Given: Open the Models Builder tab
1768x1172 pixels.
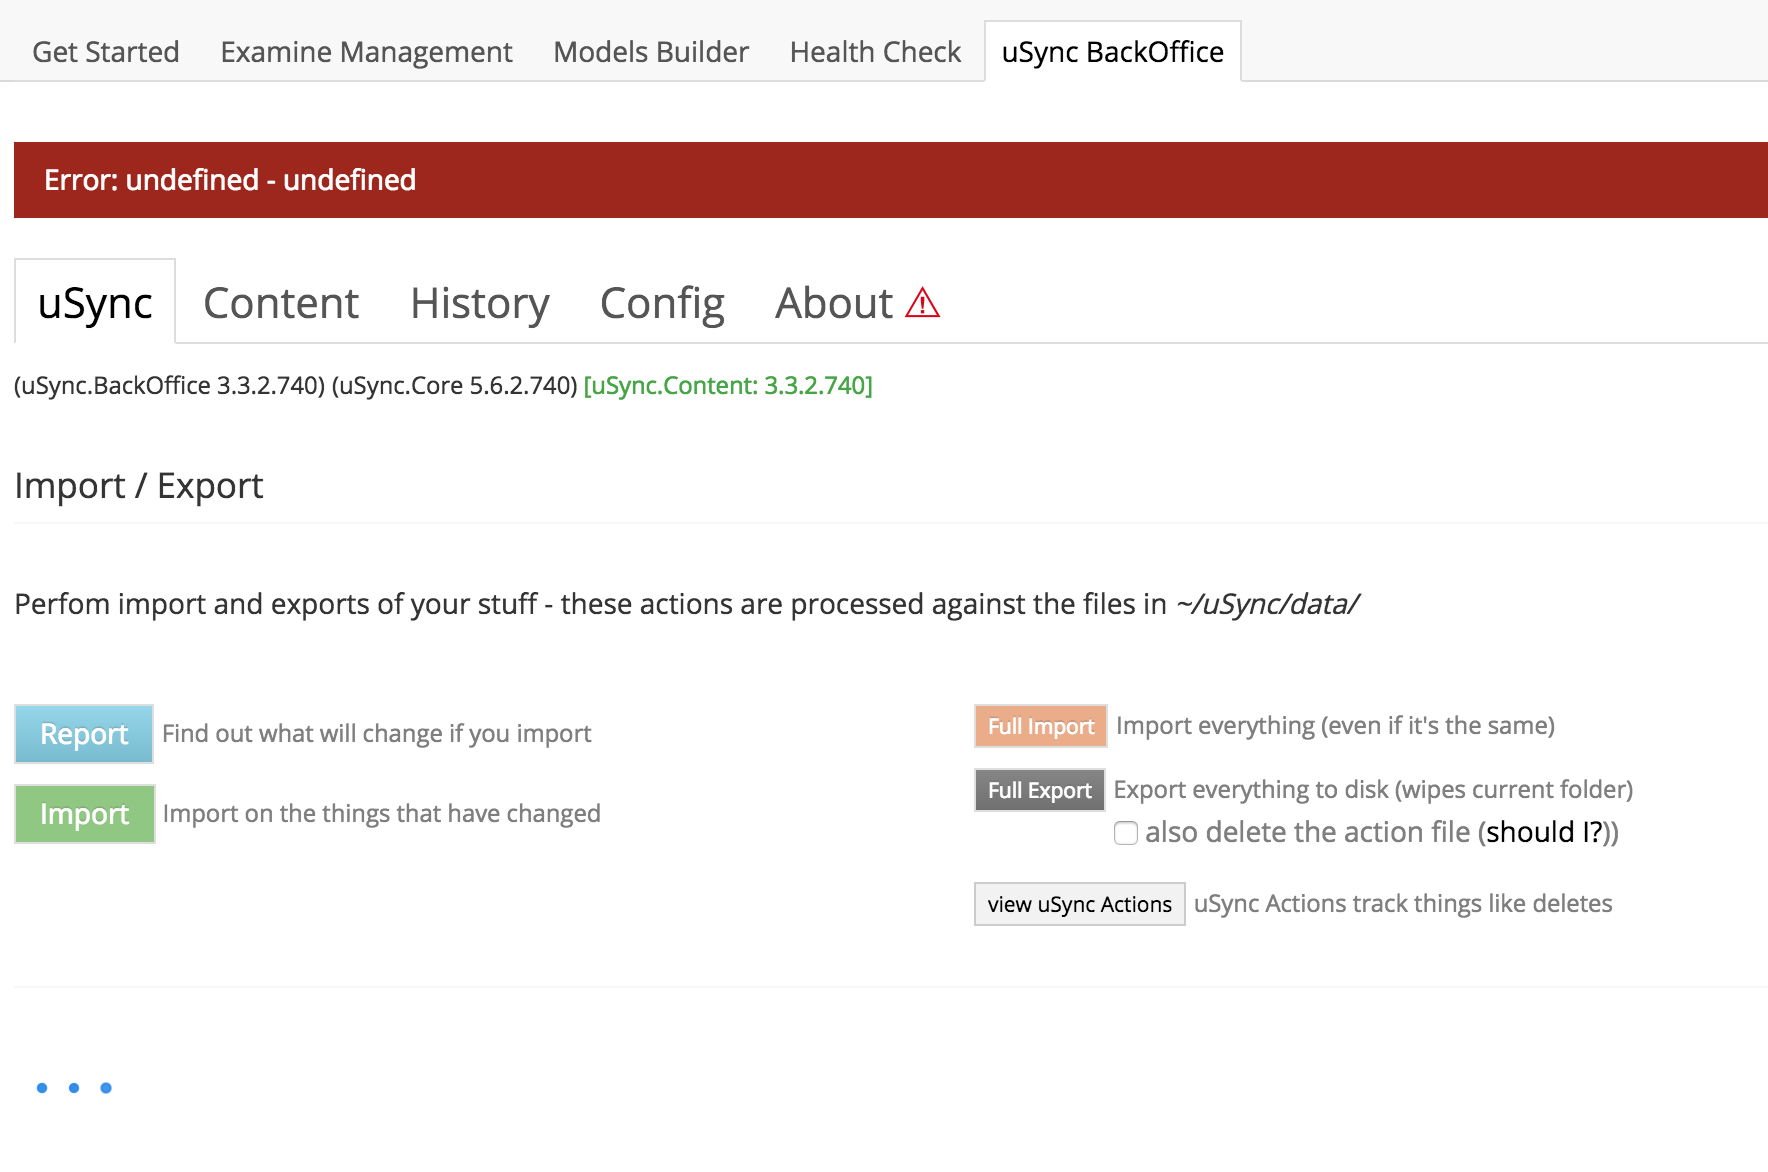Looking at the screenshot, I should pyautogui.click(x=651, y=52).
